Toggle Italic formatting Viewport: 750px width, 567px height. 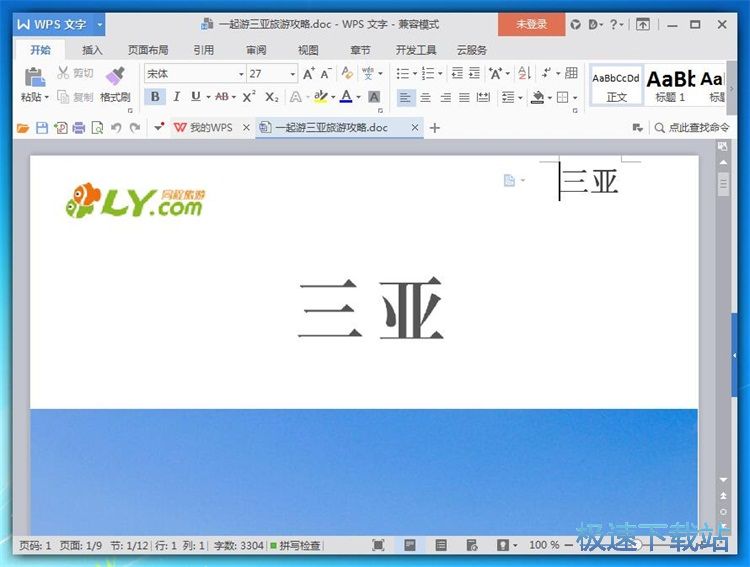(176, 97)
